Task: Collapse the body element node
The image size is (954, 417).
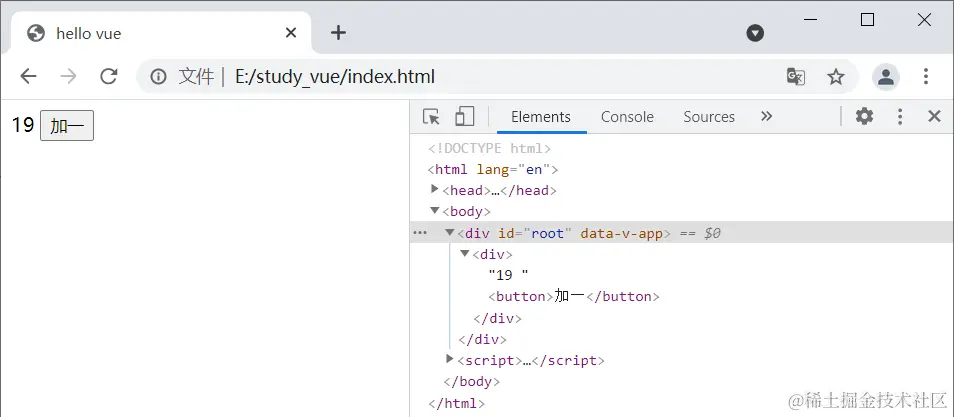Action: pos(434,211)
